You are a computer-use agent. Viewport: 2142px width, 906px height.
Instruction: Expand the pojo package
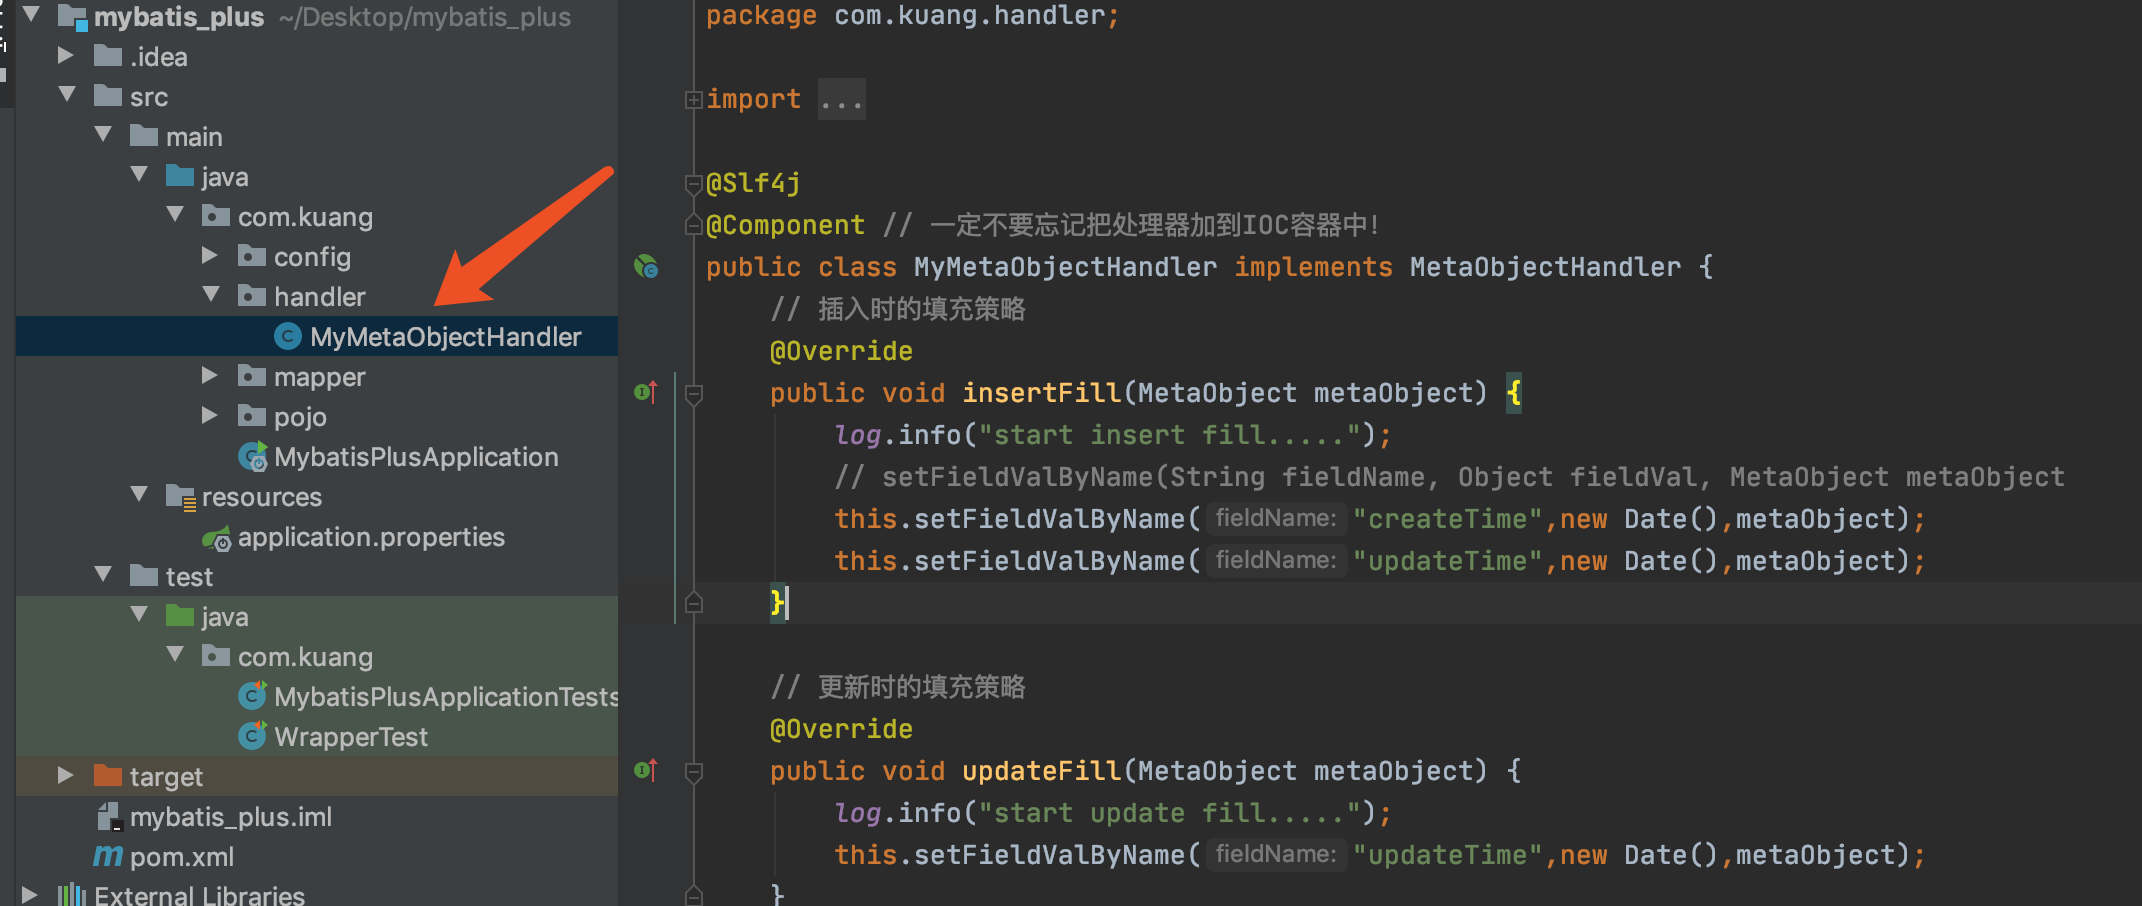point(210,415)
